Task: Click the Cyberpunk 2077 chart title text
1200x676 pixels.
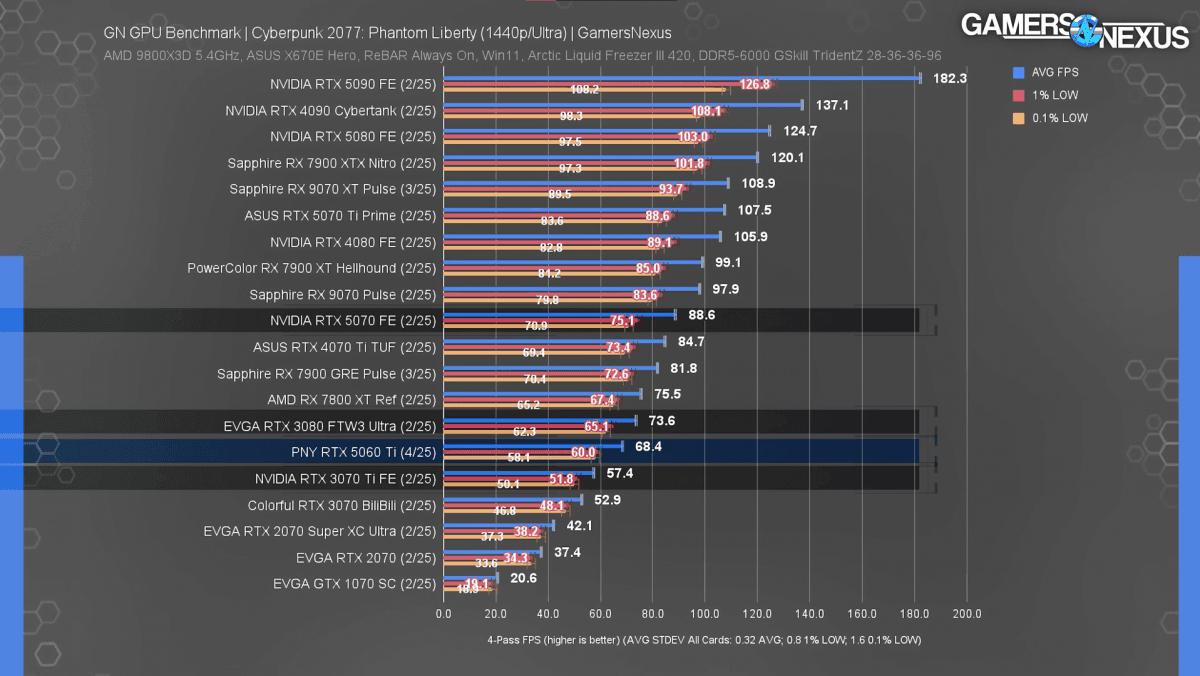Action: coord(389,33)
